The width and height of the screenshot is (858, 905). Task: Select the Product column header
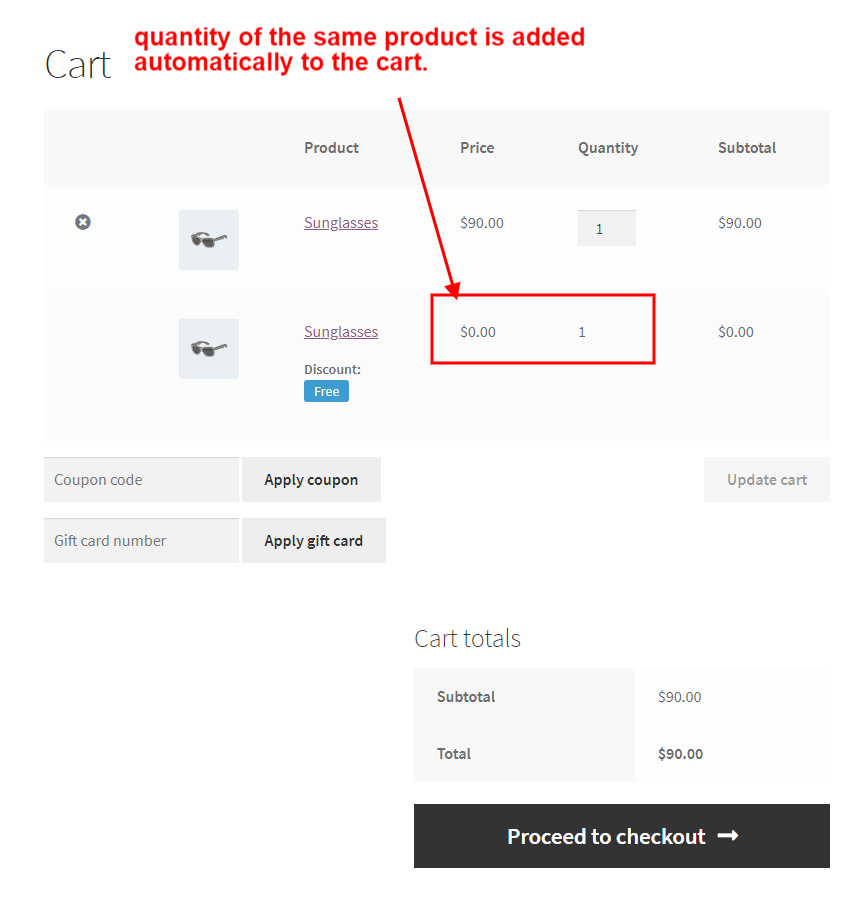click(x=331, y=148)
